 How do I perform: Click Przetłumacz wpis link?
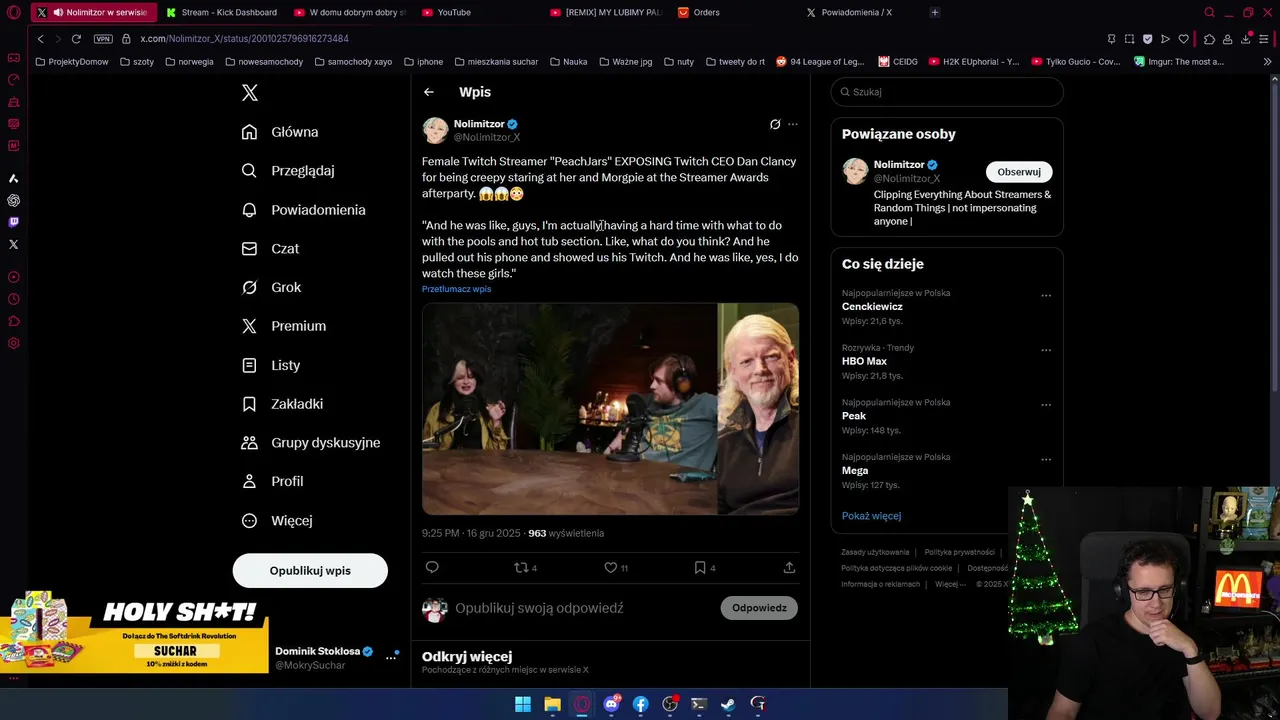coord(456,289)
